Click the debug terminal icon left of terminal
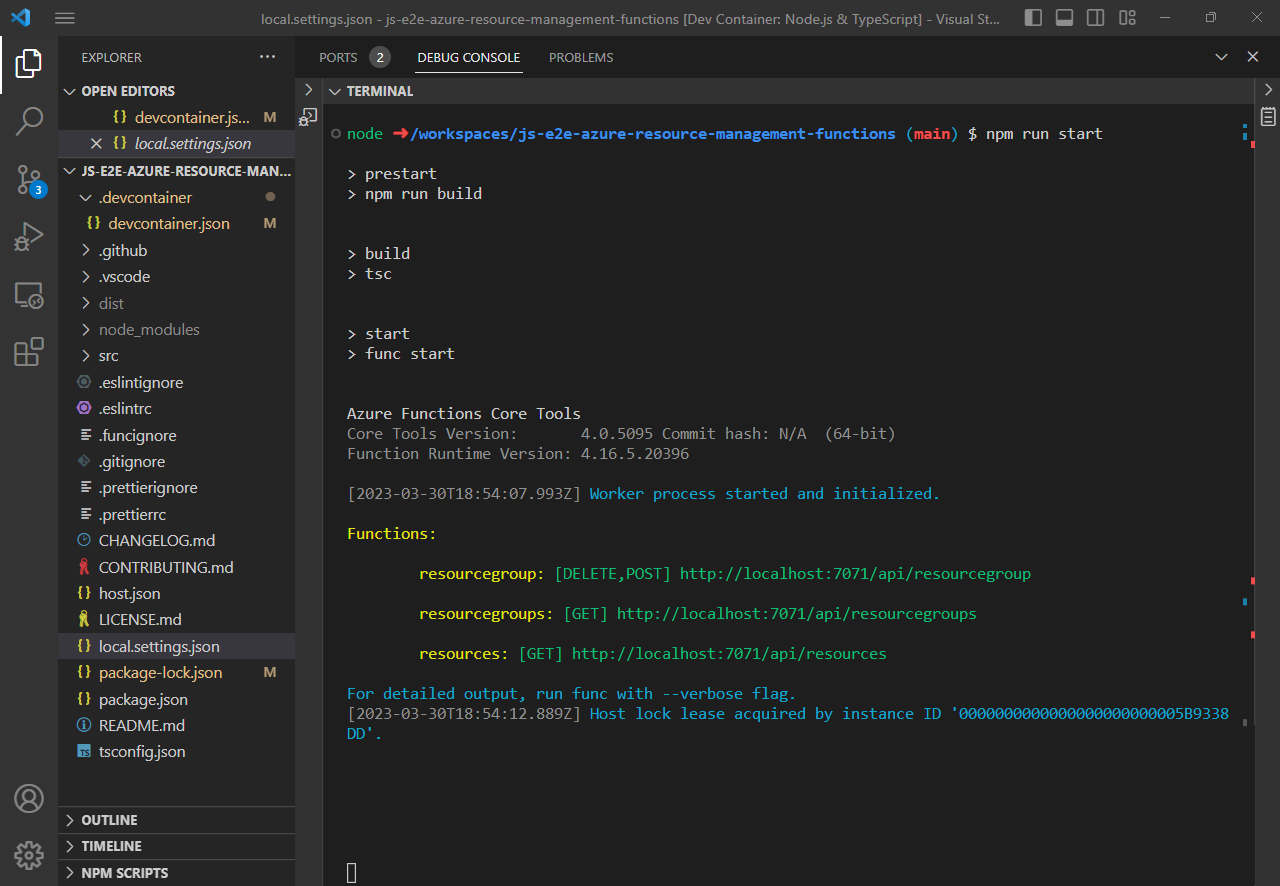 (x=309, y=116)
